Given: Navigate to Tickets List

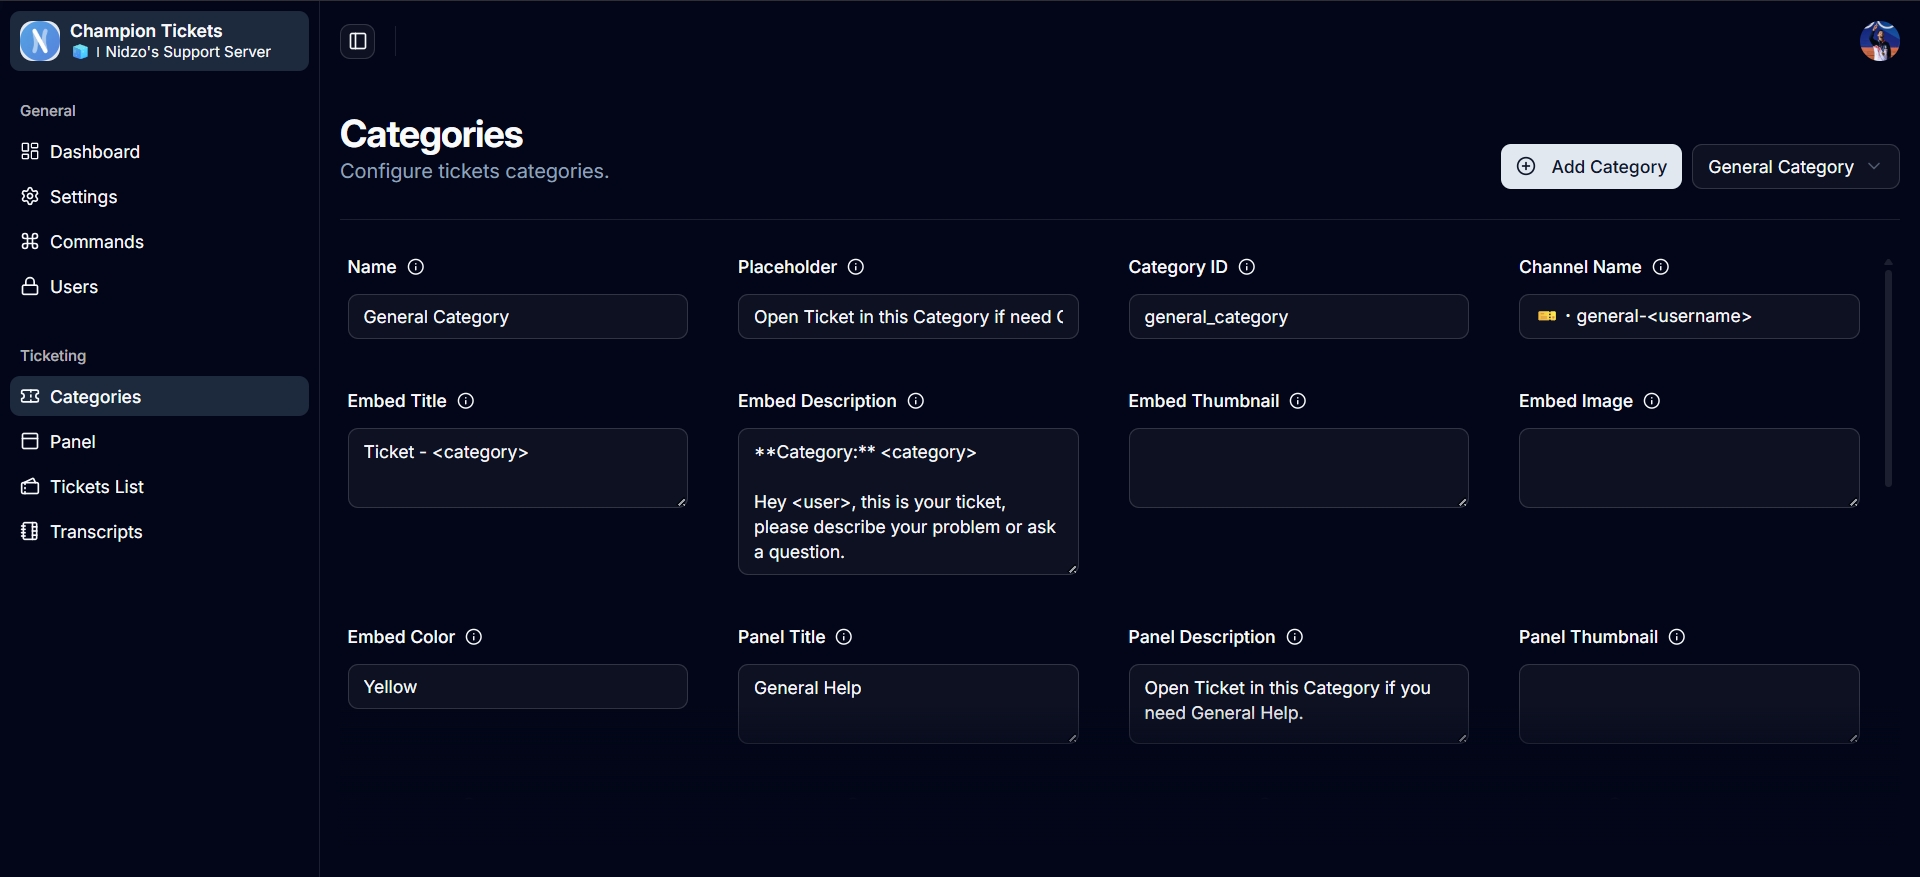Looking at the screenshot, I should 97,487.
